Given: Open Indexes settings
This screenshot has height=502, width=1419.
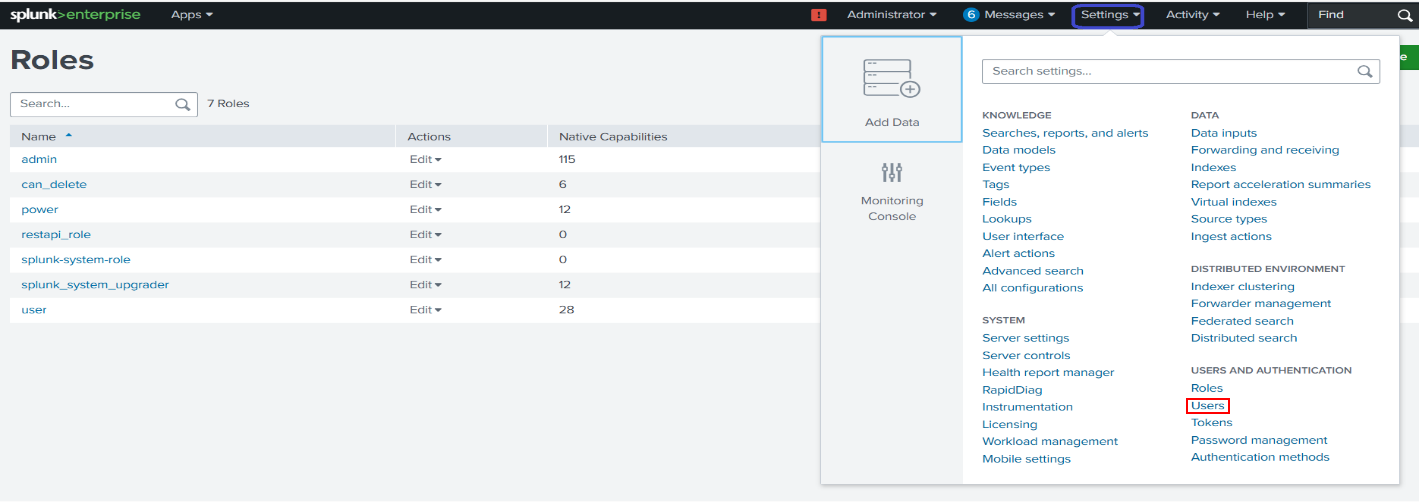Looking at the screenshot, I should (1214, 167).
